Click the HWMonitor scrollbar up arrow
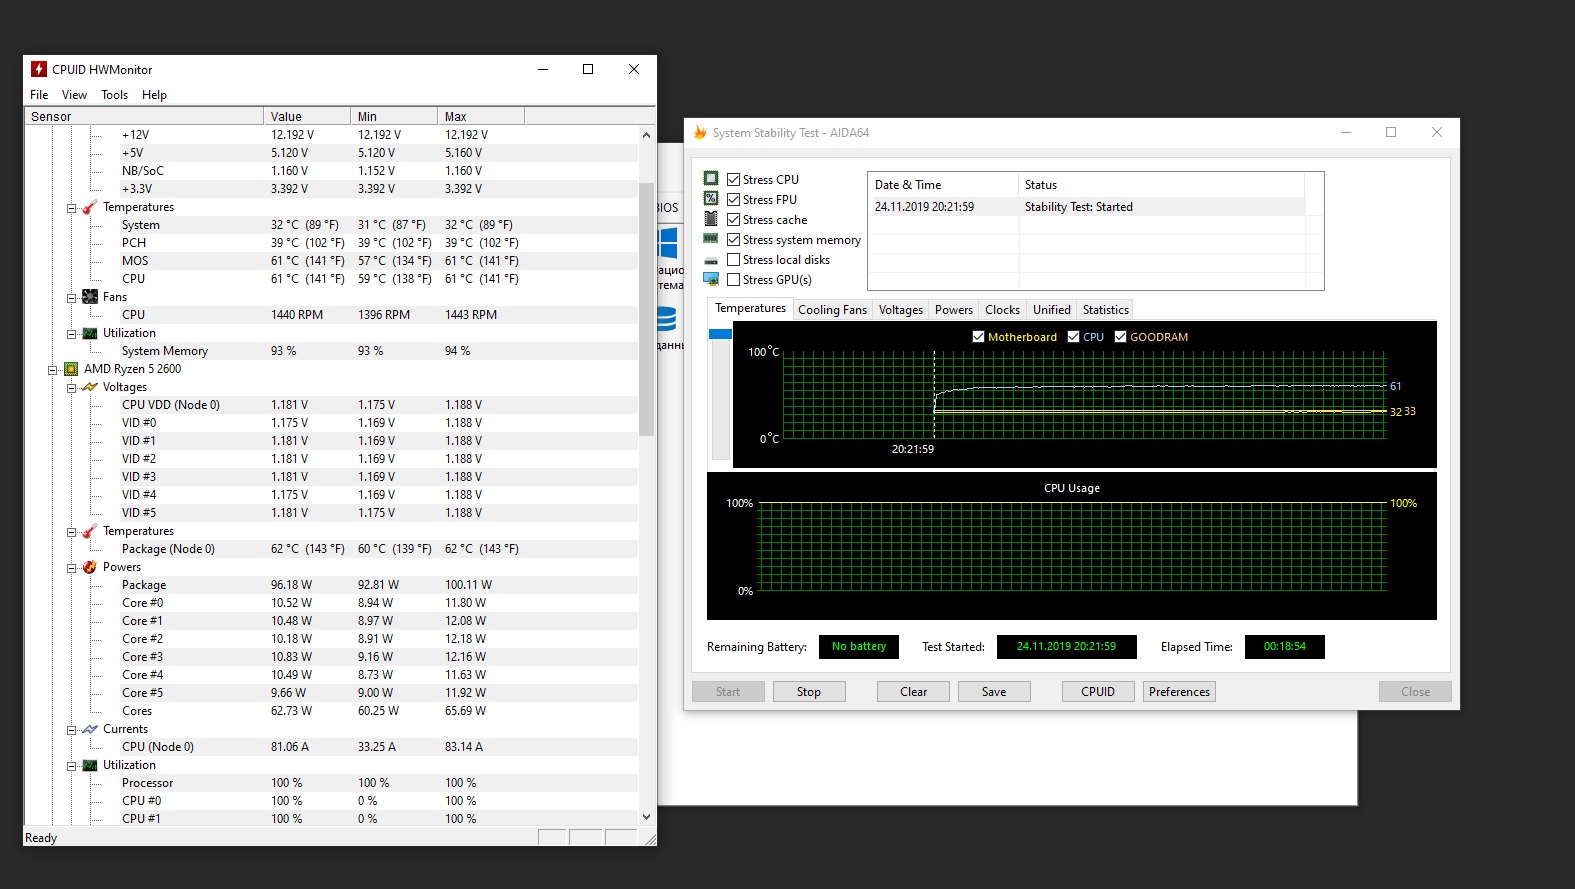This screenshot has width=1575, height=889. coord(646,135)
